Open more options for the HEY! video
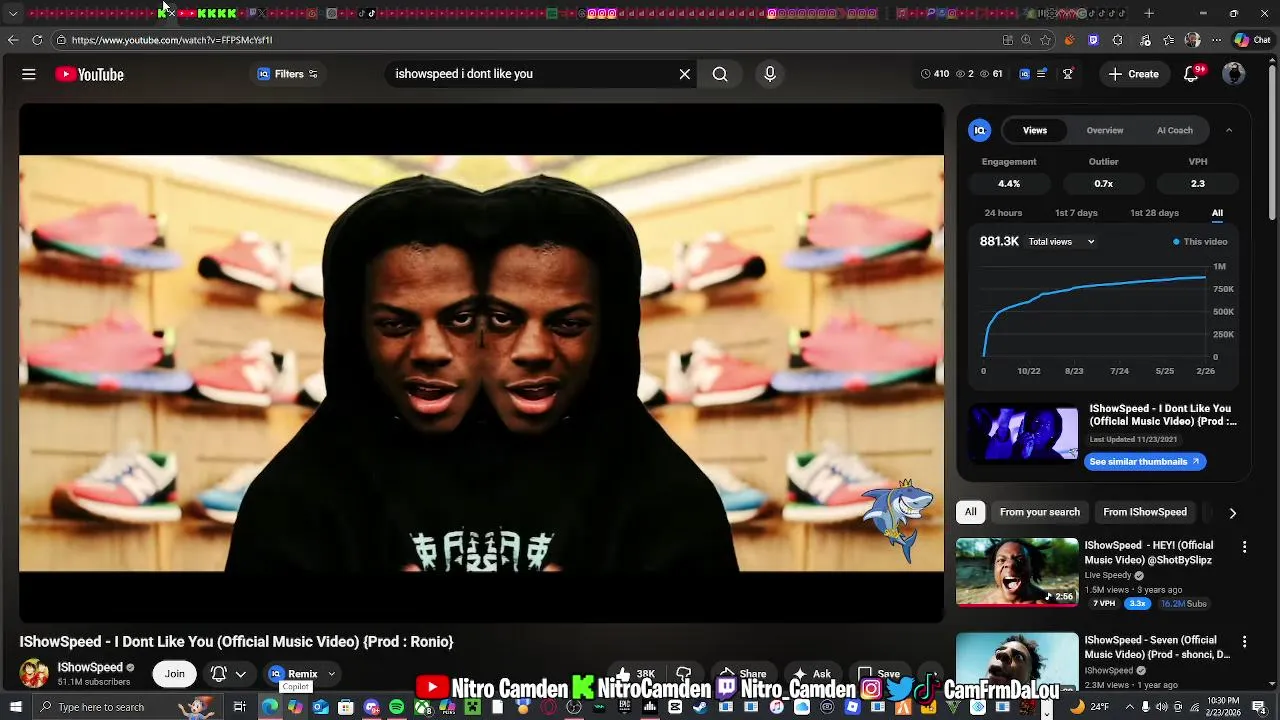1280x720 pixels. click(1244, 547)
